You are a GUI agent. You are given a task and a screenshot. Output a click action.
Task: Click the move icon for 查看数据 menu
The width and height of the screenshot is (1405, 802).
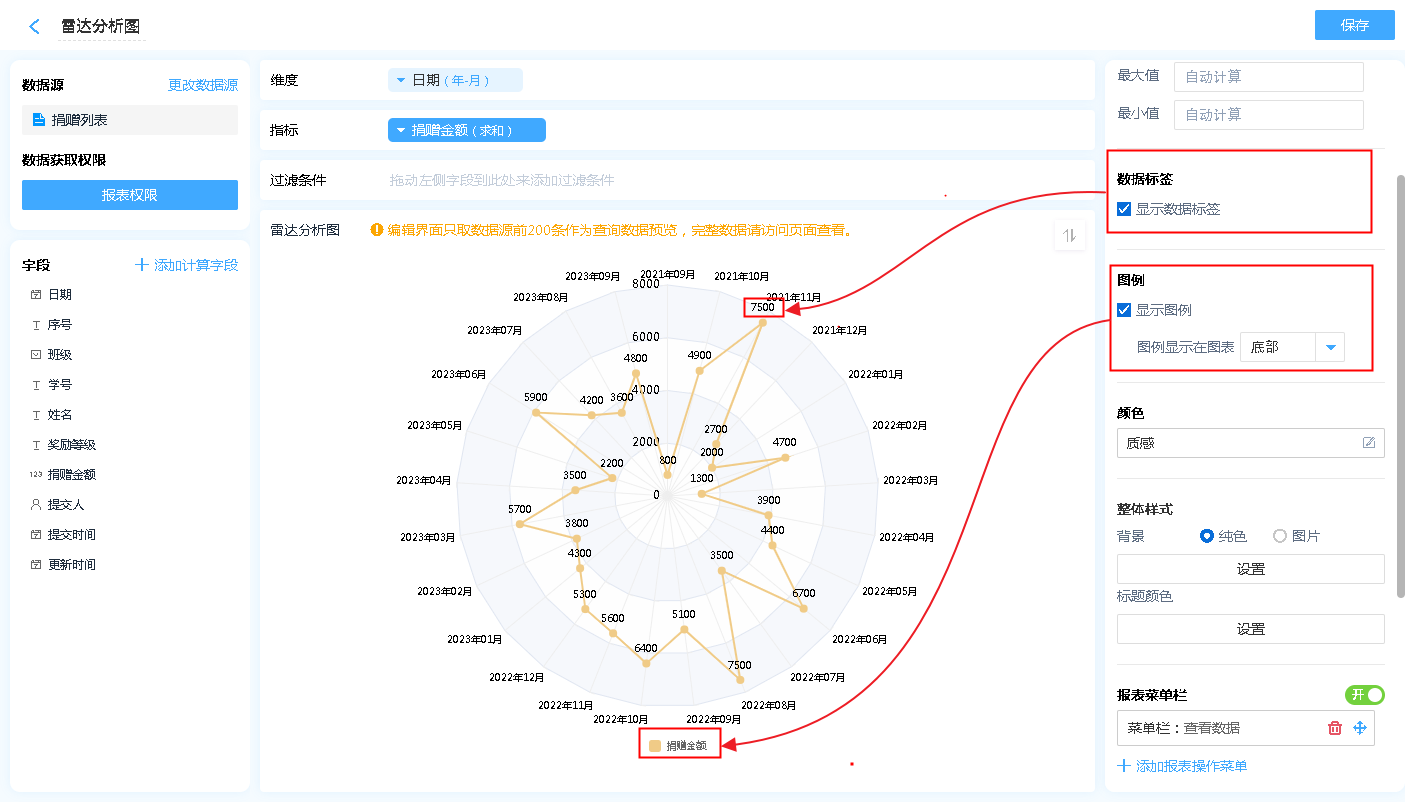pyautogui.click(x=1360, y=728)
